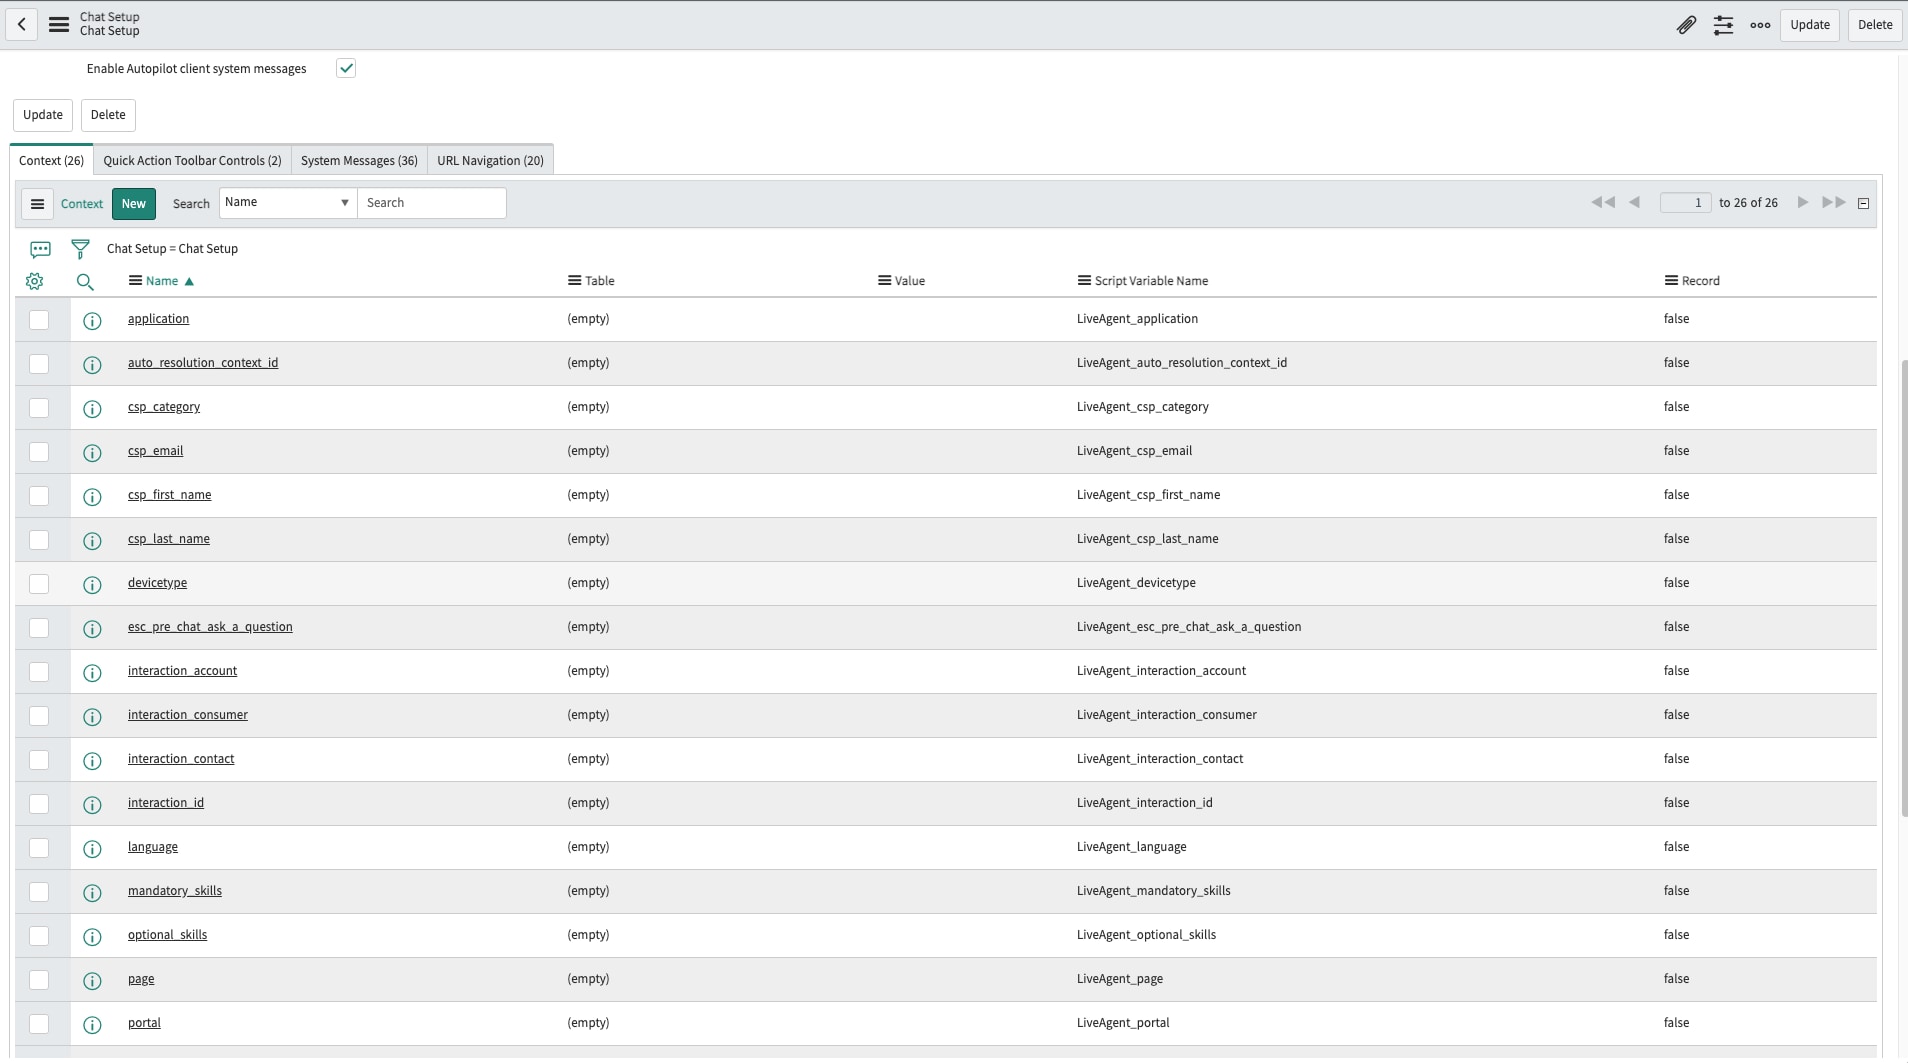This screenshot has width=1908, height=1063.
Task: Select the Context (26) tab
Action: pyautogui.click(x=51, y=161)
